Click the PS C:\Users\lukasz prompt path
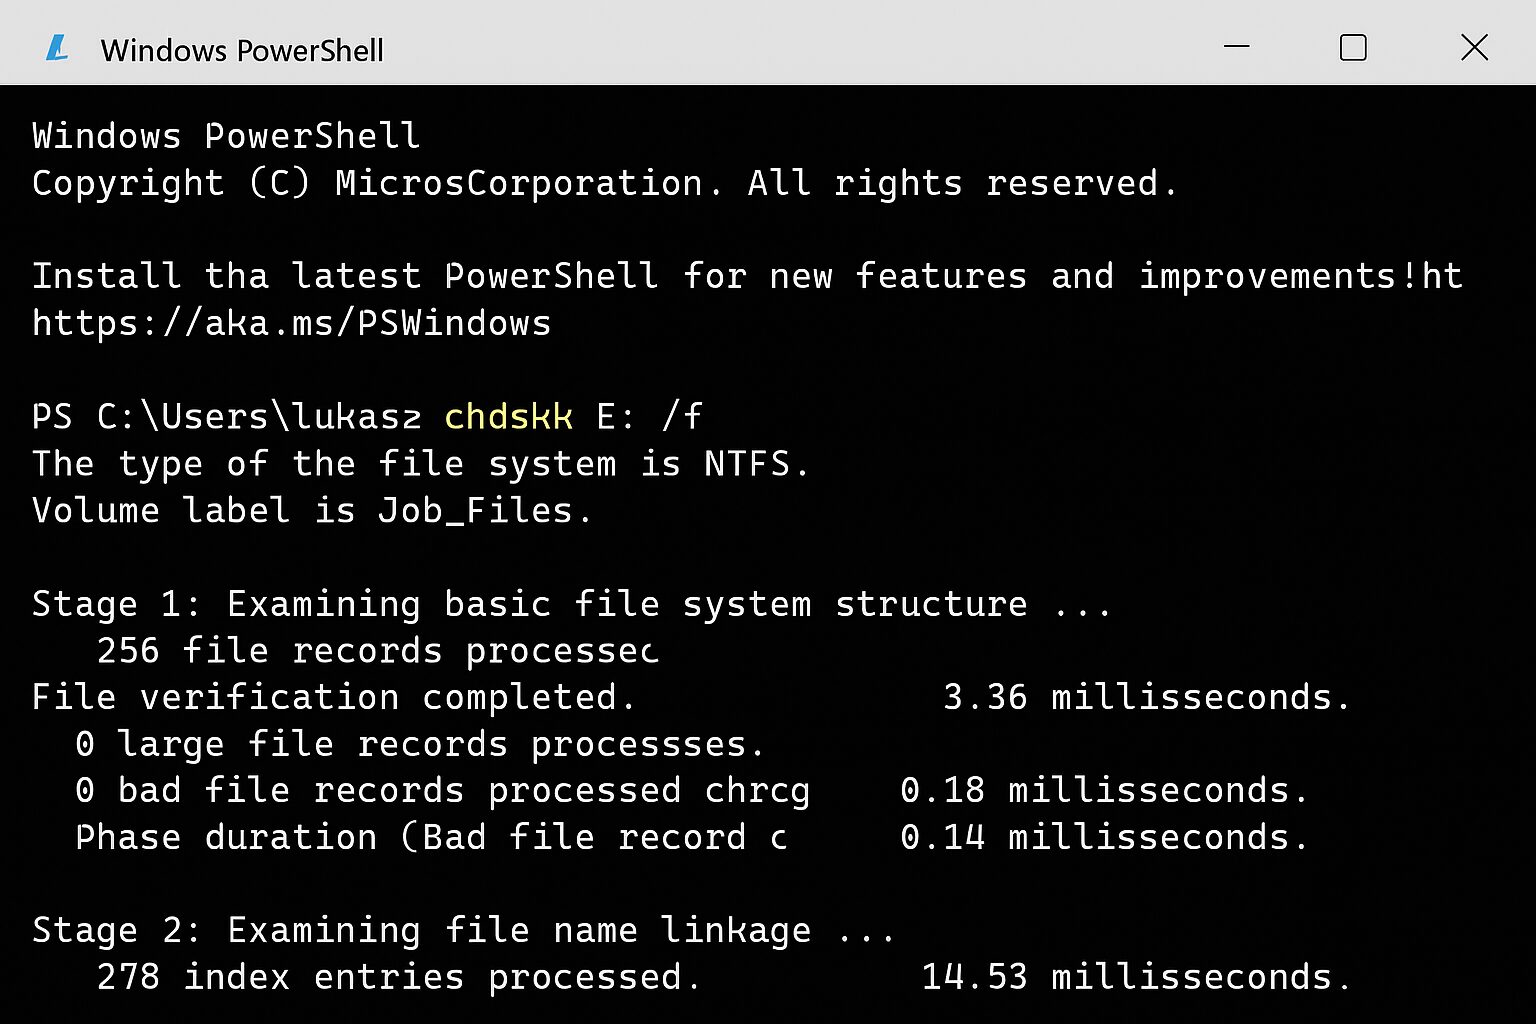This screenshot has width=1536, height=1024. [x=226, y=416]
